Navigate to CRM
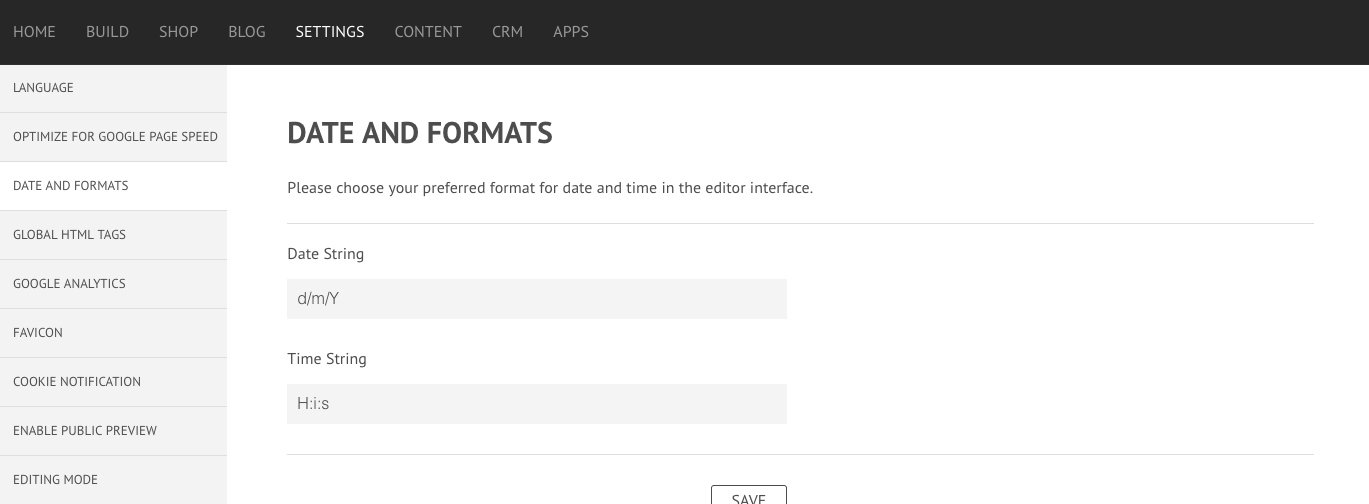Viewport: 1369px width, 504px height. (507, 32)
